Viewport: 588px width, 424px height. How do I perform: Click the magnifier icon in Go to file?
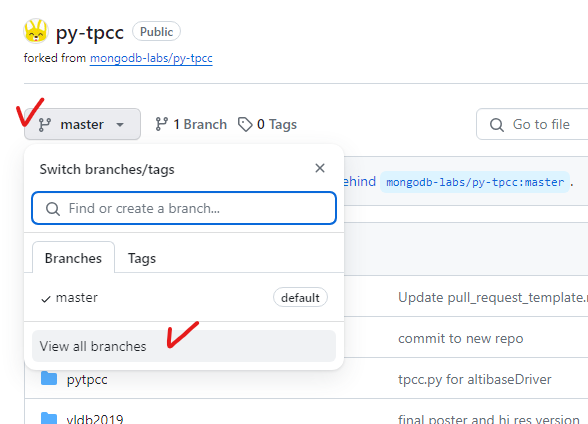coord(497,125)
